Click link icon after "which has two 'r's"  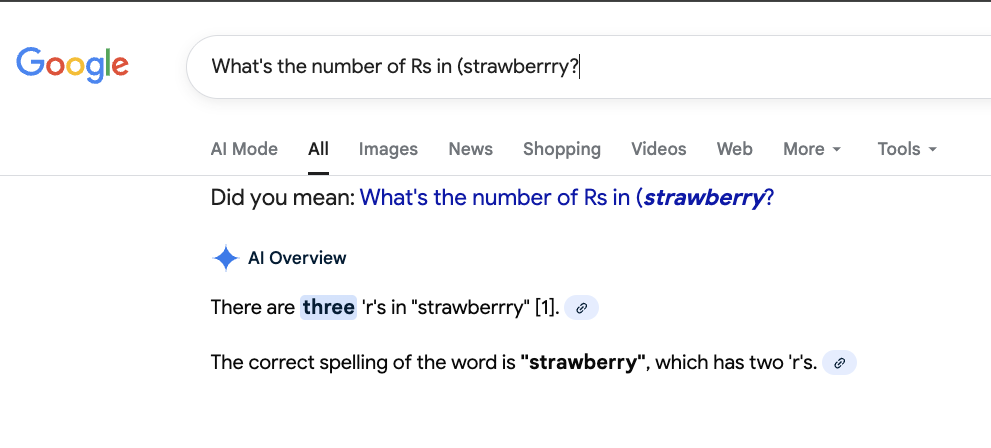(840, 362)
